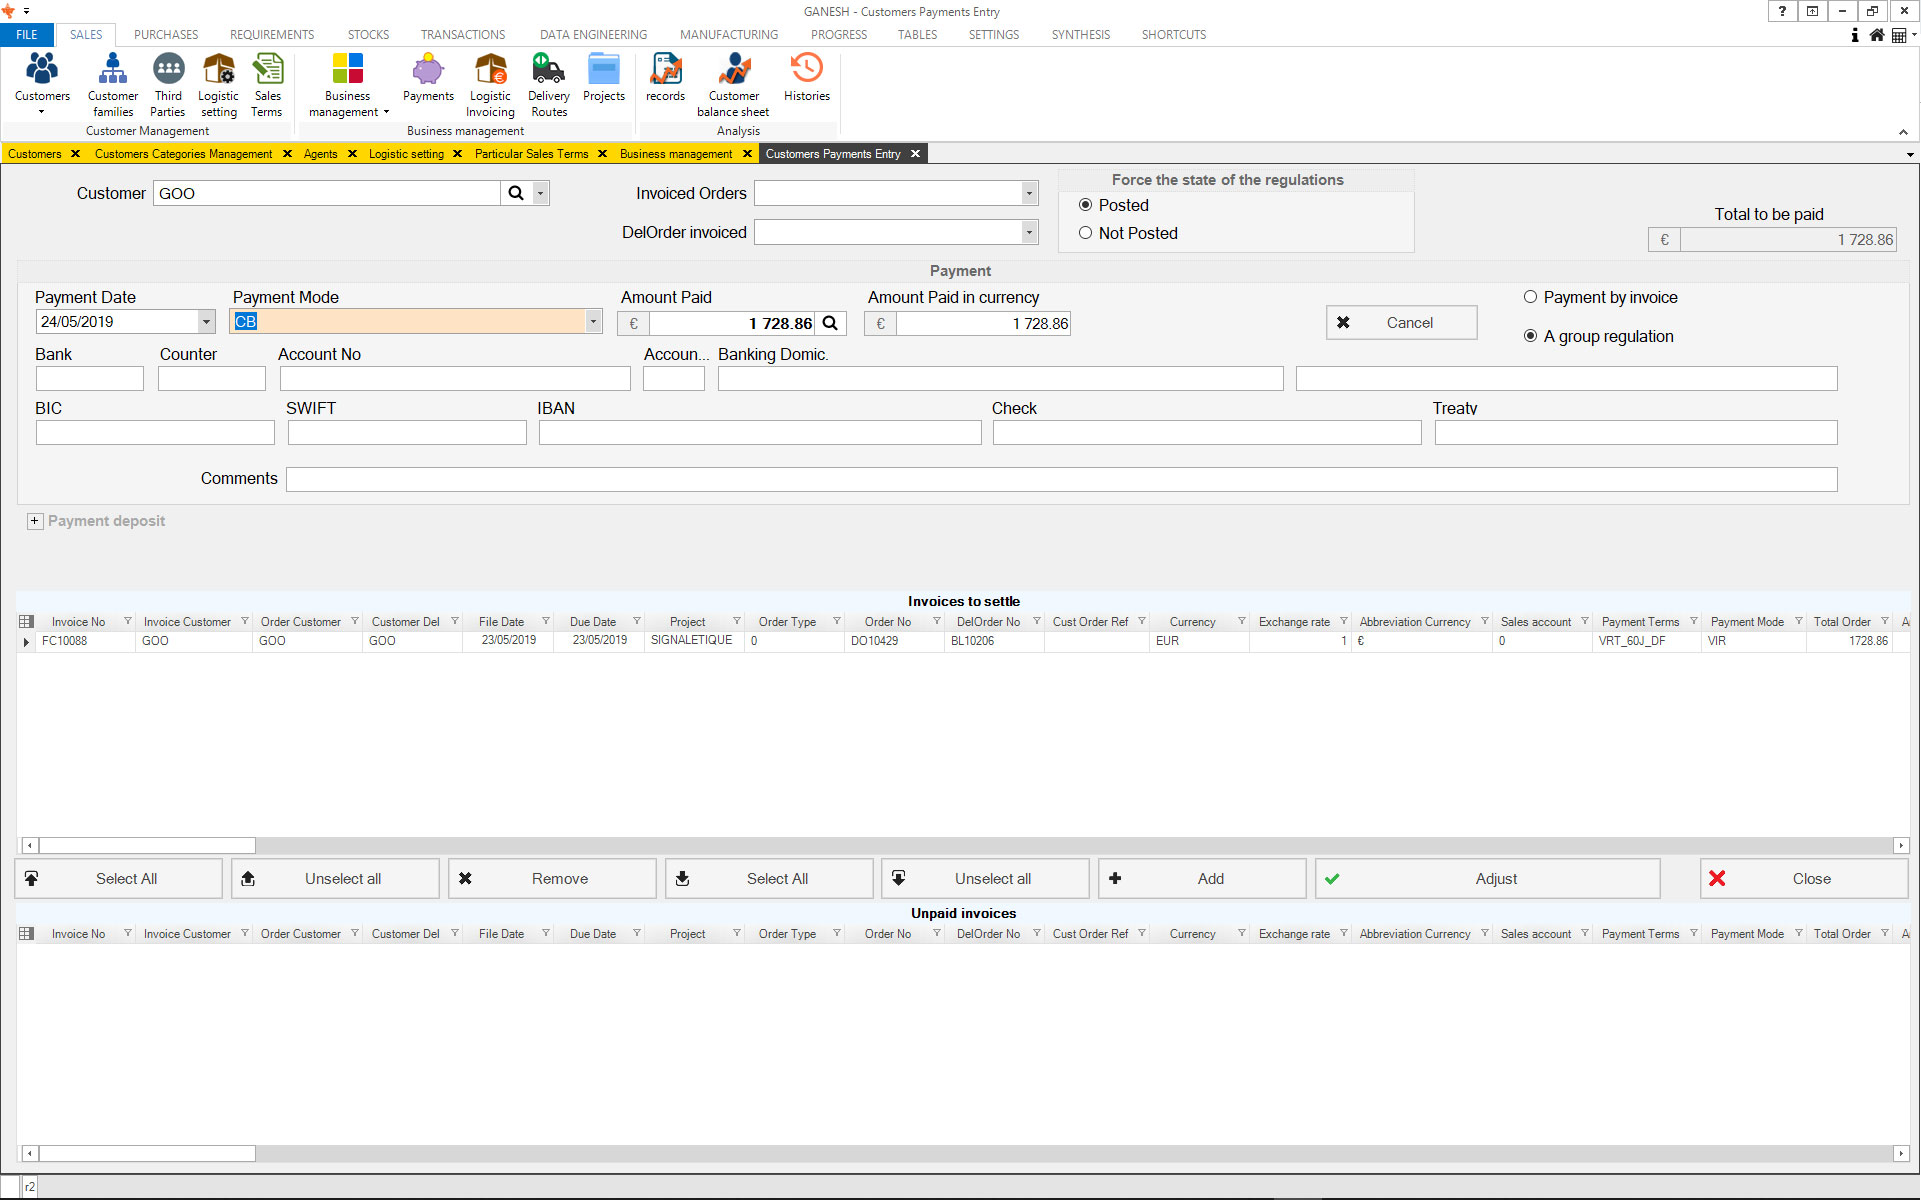Screen dimensions: 1921x1200
Task: Click Customer field search magnifier
Action: (x=516, y=193)
